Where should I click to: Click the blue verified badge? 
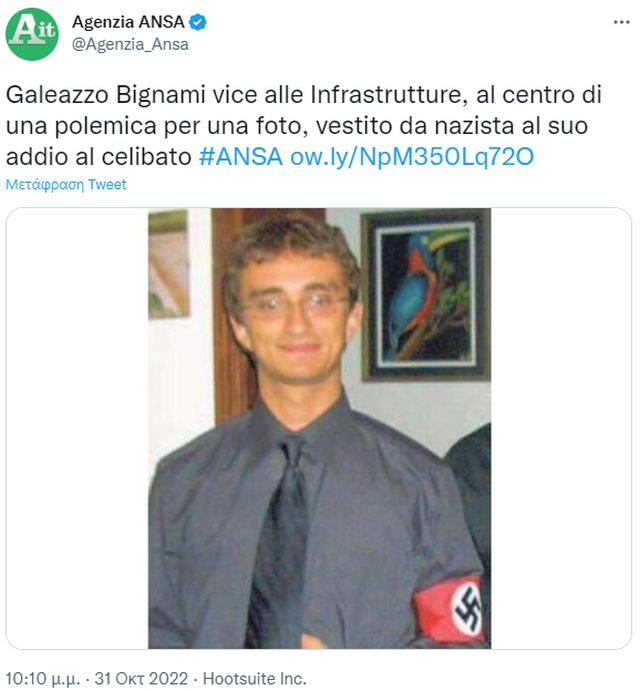[x=197, y=22]
